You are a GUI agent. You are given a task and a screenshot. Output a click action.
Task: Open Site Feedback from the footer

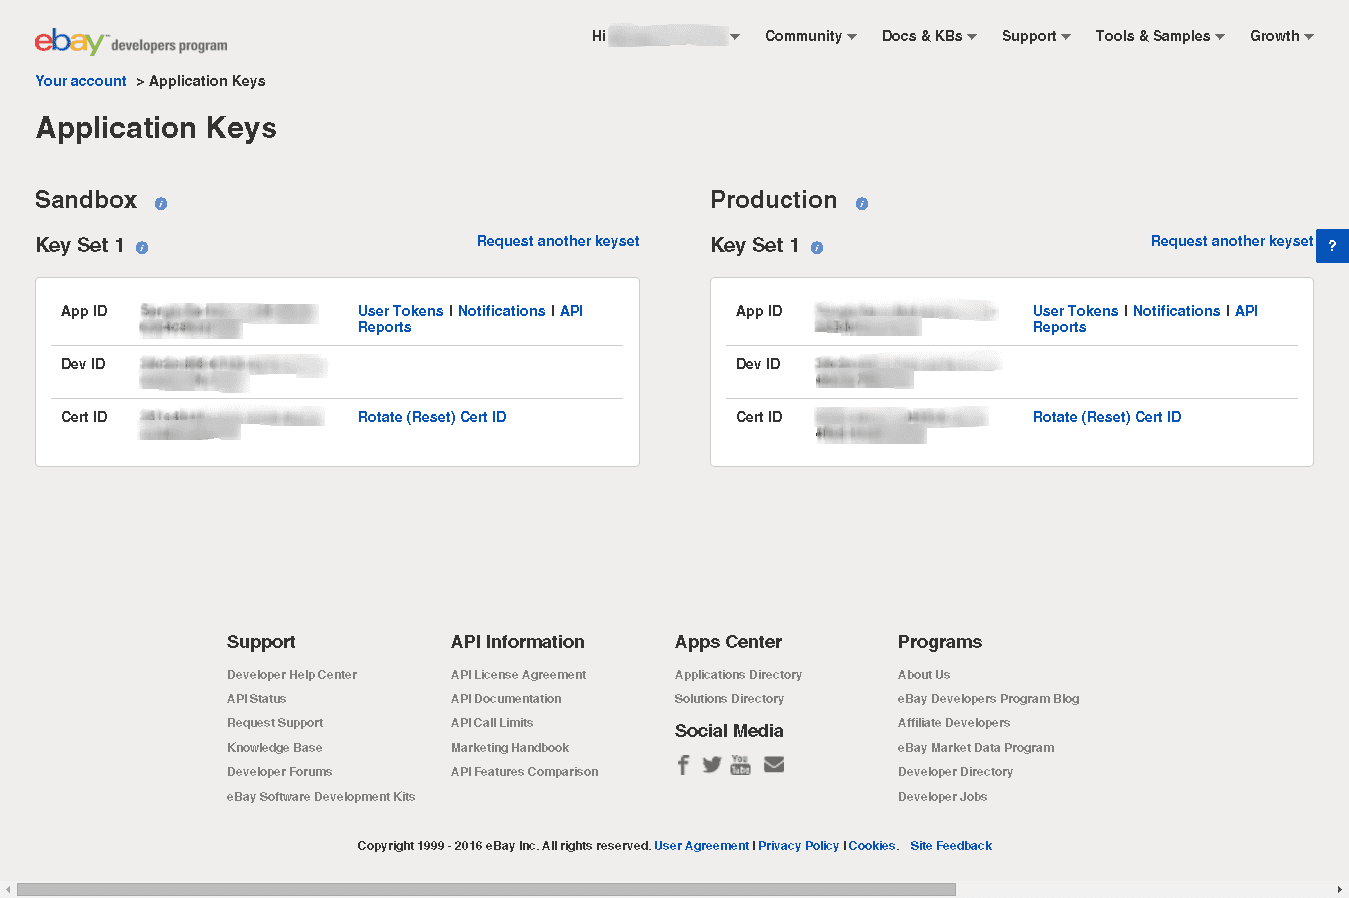point(950,845)
